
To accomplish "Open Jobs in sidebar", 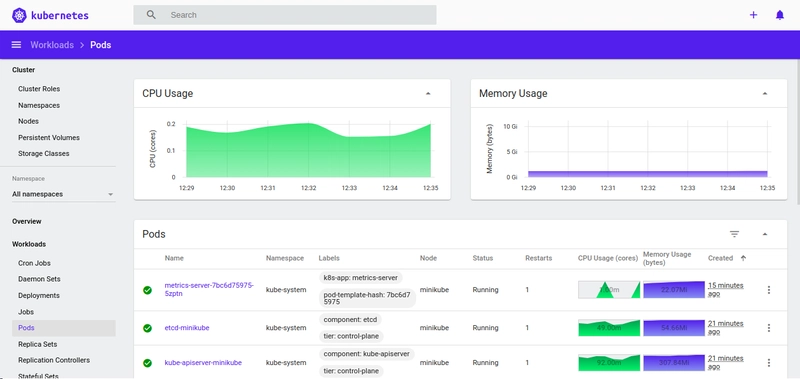I will 26,312.
